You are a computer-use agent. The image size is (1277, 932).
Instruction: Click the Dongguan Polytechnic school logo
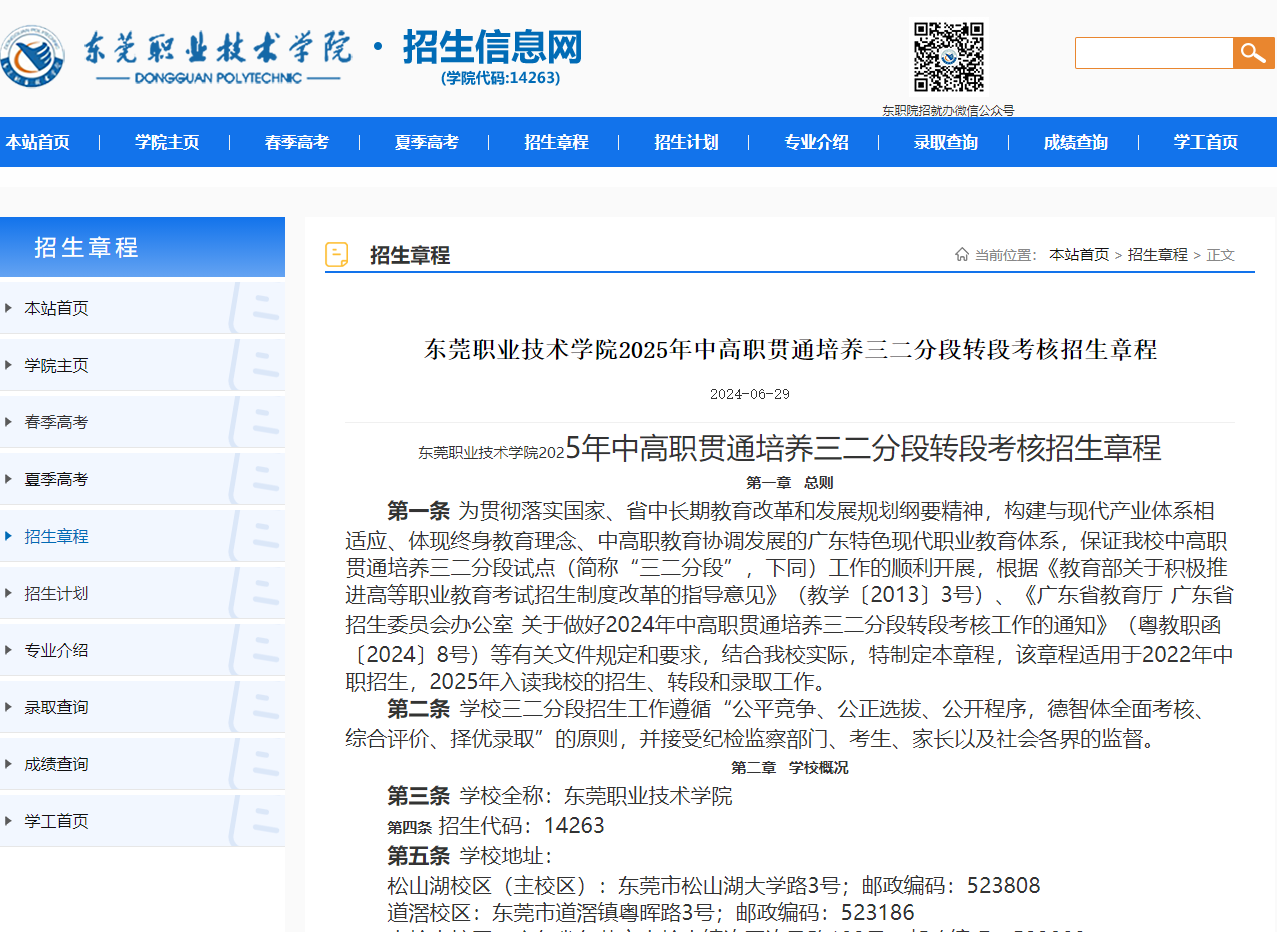33,54
